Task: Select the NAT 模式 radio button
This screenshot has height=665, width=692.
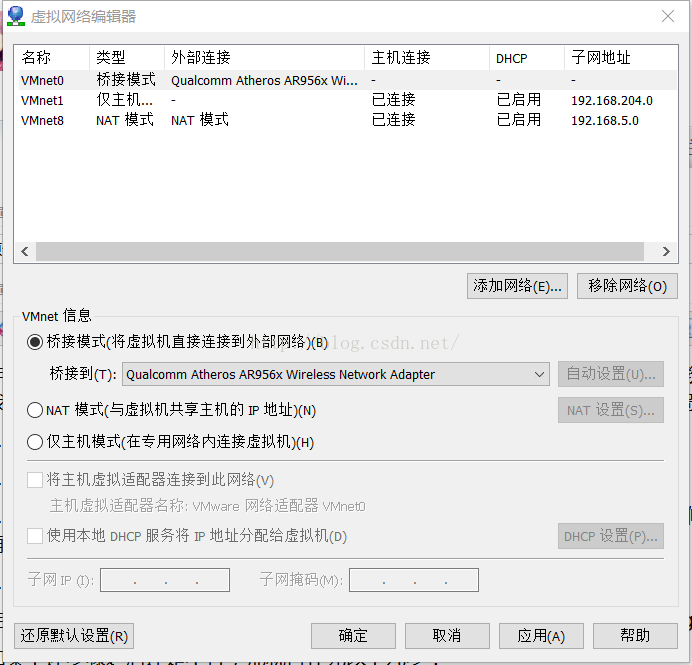Action: click(x=35, y=410)
